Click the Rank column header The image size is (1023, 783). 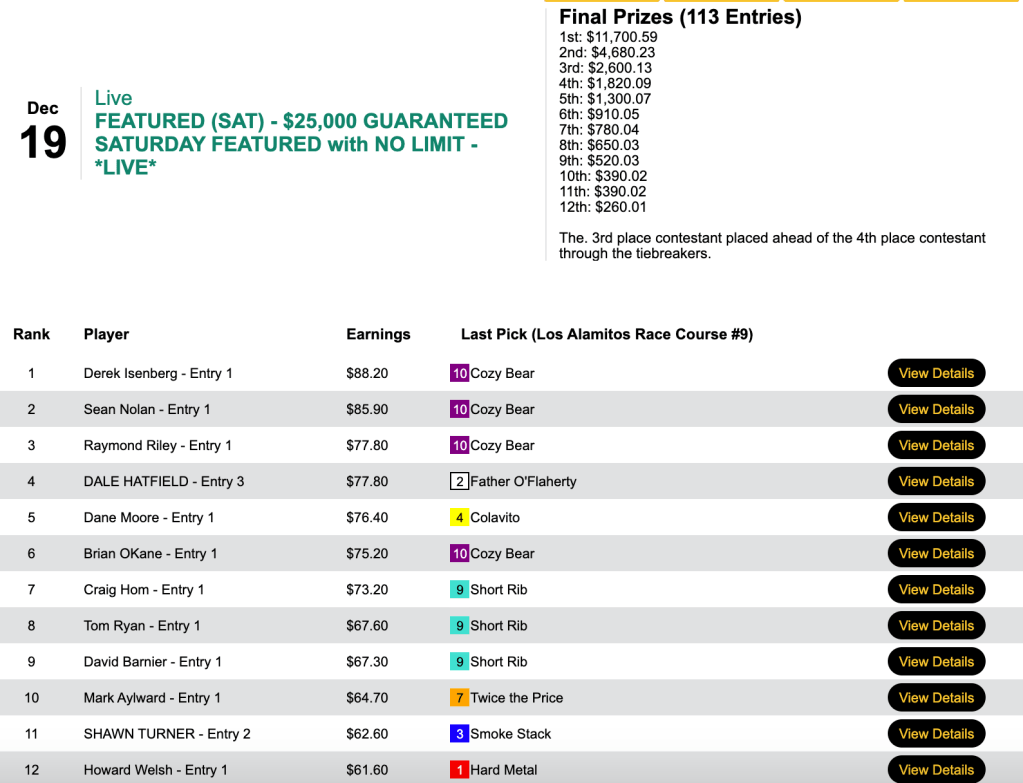(31, 334)
